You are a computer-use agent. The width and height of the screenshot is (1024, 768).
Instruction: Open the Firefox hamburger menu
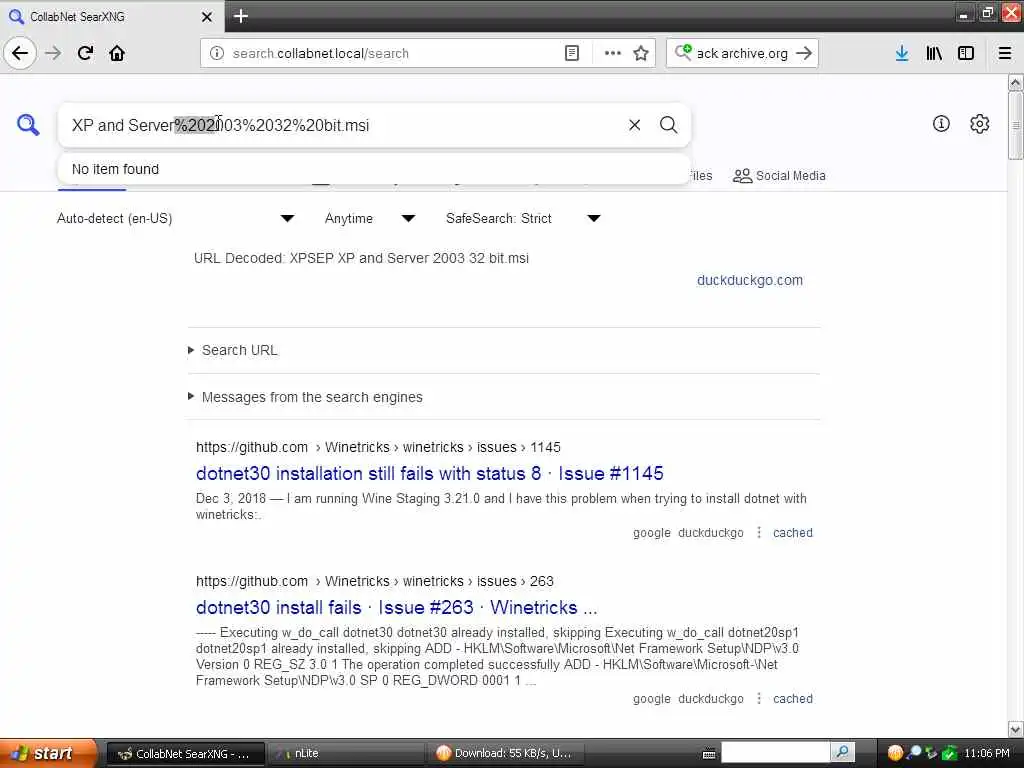[1004, 53]
